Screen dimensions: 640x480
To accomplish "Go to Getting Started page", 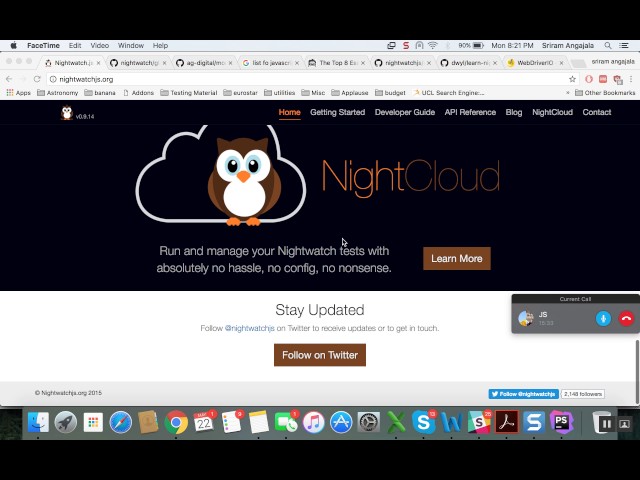I will click(x=338, y=112).
